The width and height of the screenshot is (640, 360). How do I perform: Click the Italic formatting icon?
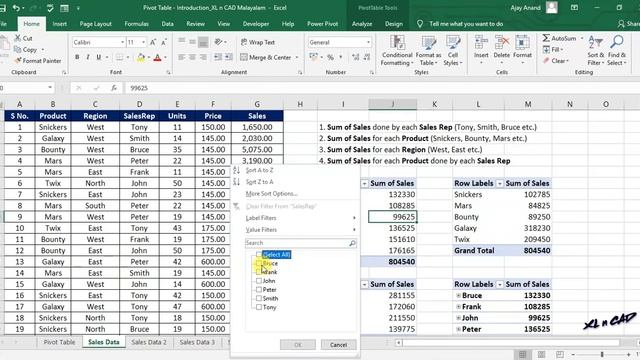(x=87, y=58)
